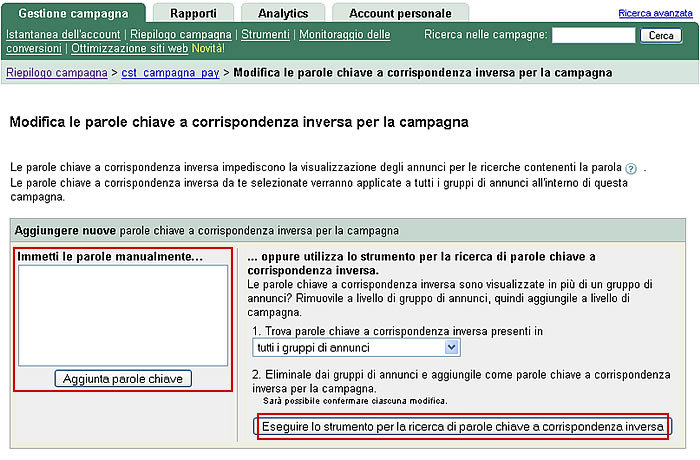Click the yellow Novità! text

pos(208,48)
